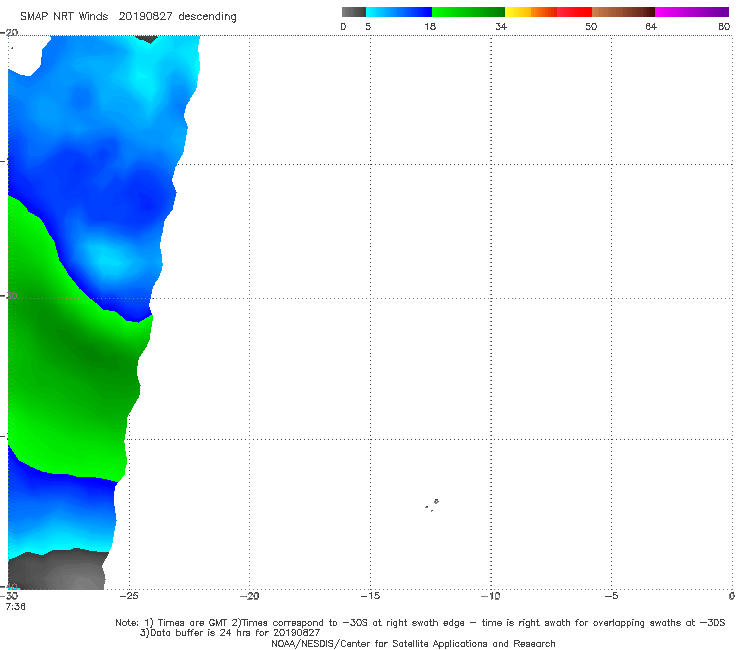Screen dimensions: 740x650
Task: Click the gray low-wind area at swath bottom
Action: [57, 571]
